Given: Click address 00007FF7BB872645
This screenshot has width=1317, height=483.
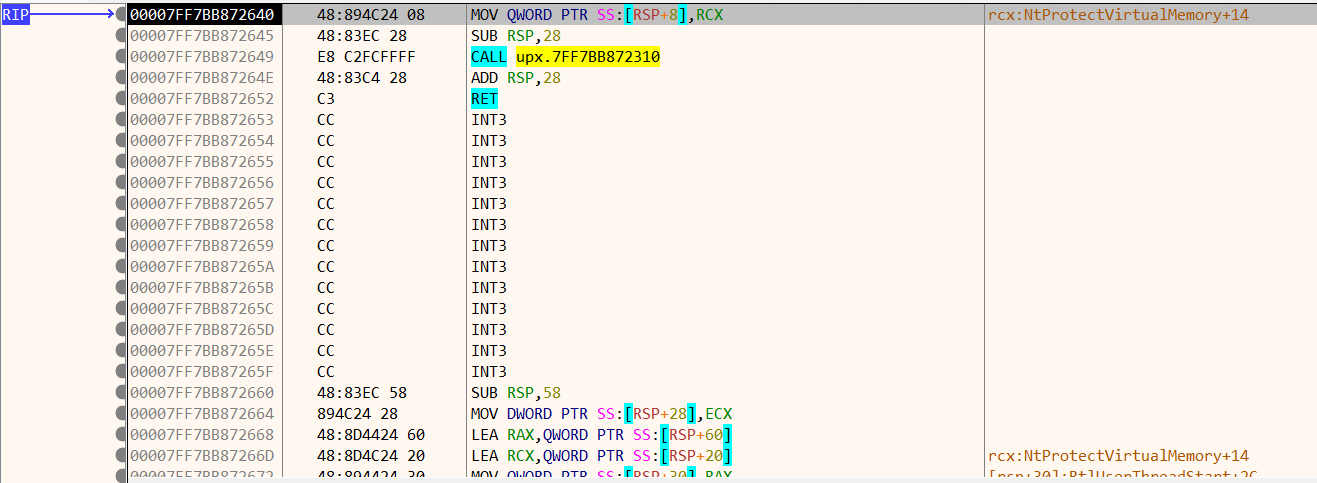Looking at the screenshot, I should [x=201, y=36].
